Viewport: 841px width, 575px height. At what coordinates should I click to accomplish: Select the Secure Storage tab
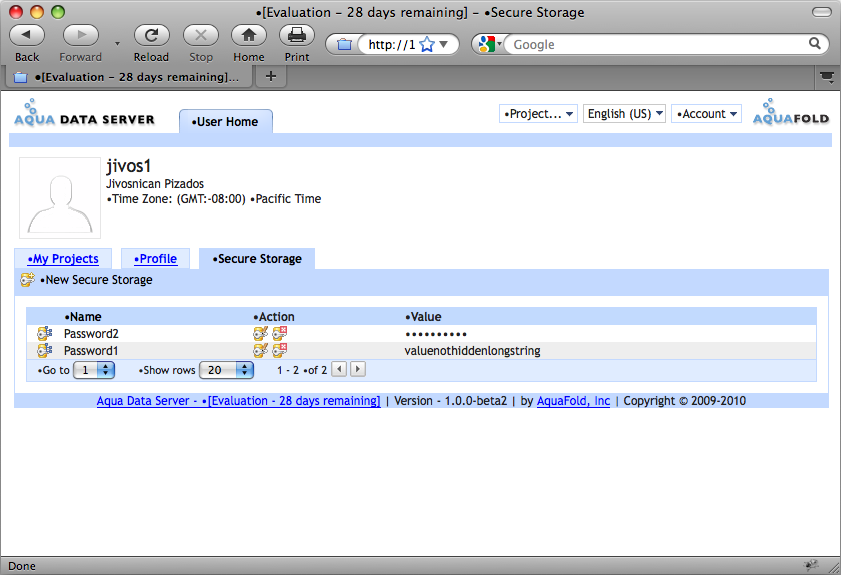[257, 259]
